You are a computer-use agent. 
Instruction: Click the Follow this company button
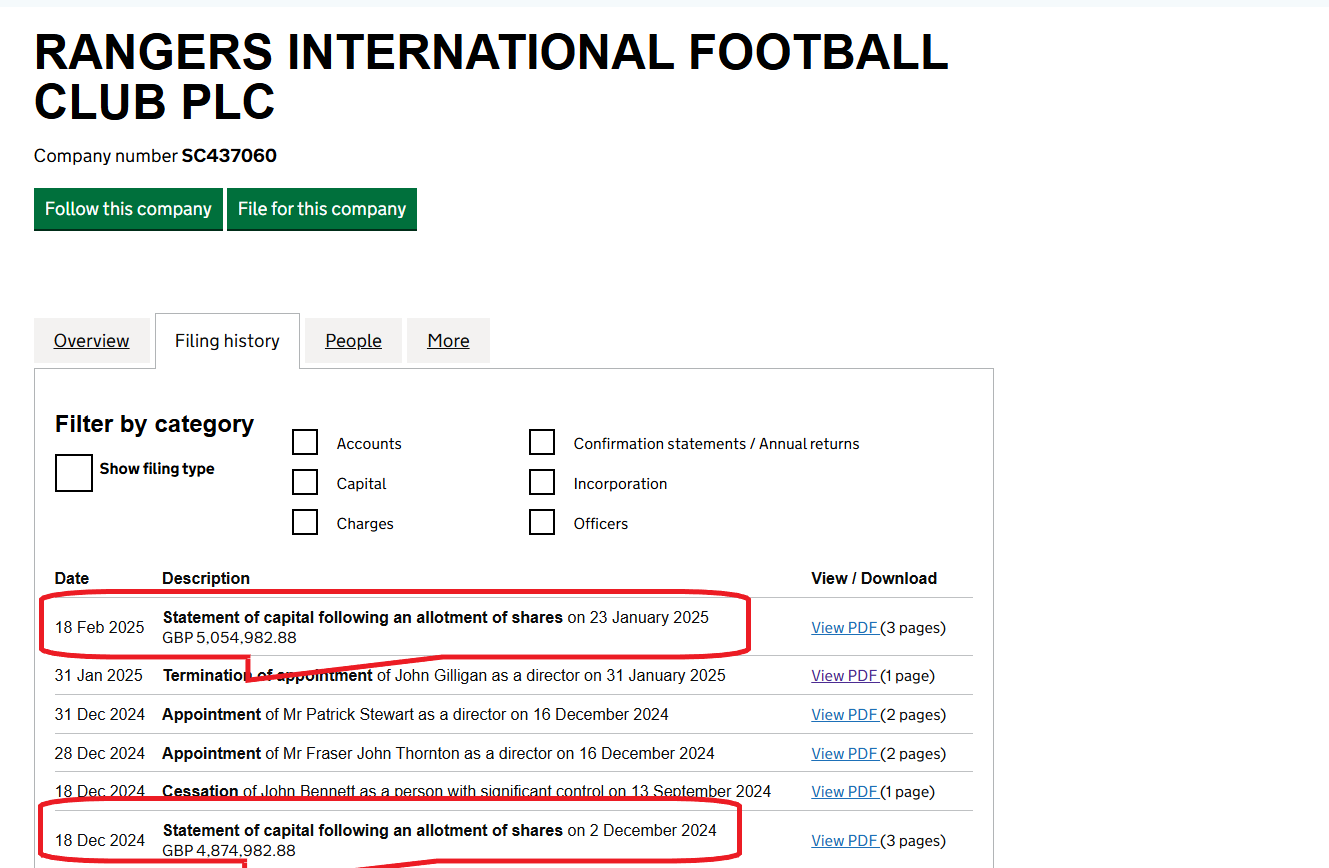tap(128, 209)
